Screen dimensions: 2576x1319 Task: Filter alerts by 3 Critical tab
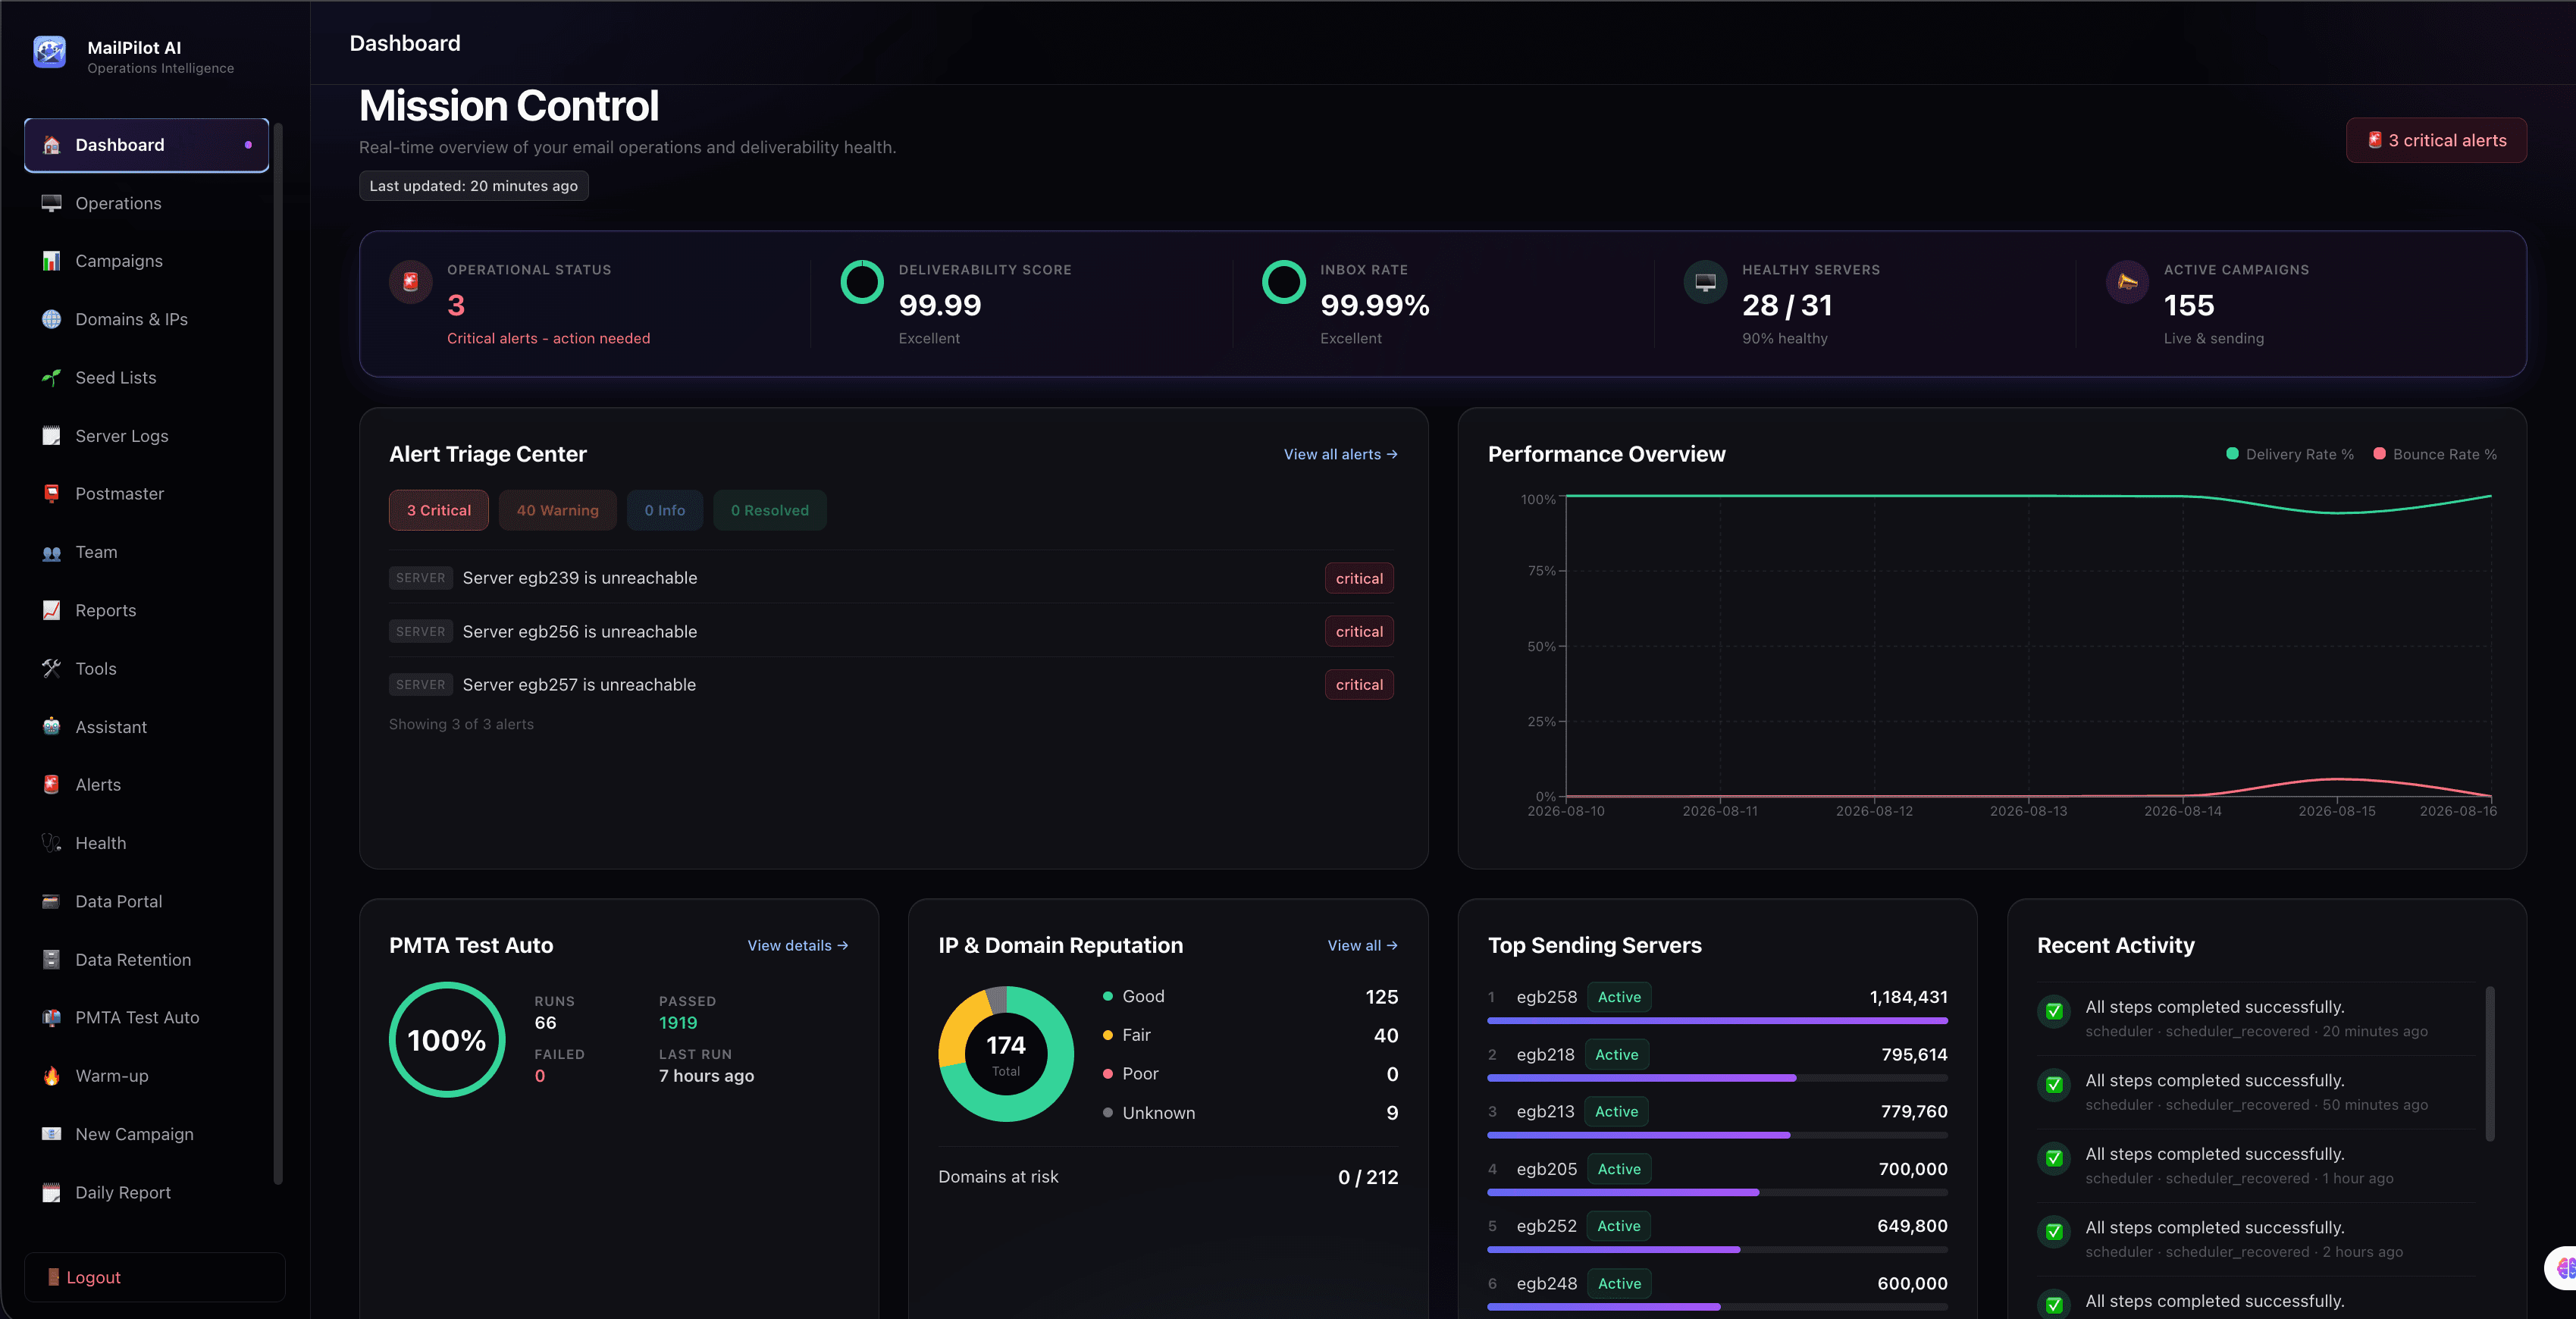point(439,510)
